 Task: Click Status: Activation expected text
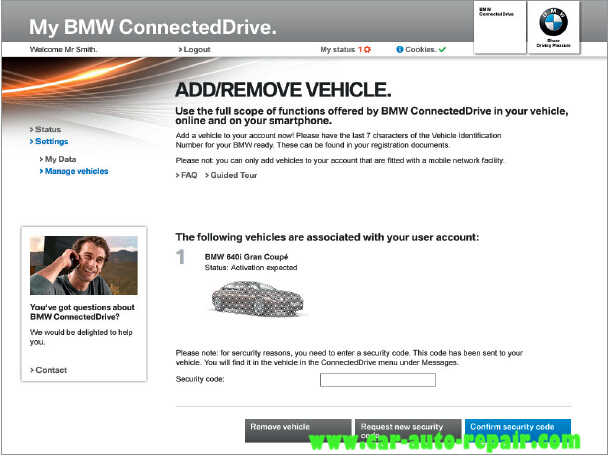click(x=251, y=268)
